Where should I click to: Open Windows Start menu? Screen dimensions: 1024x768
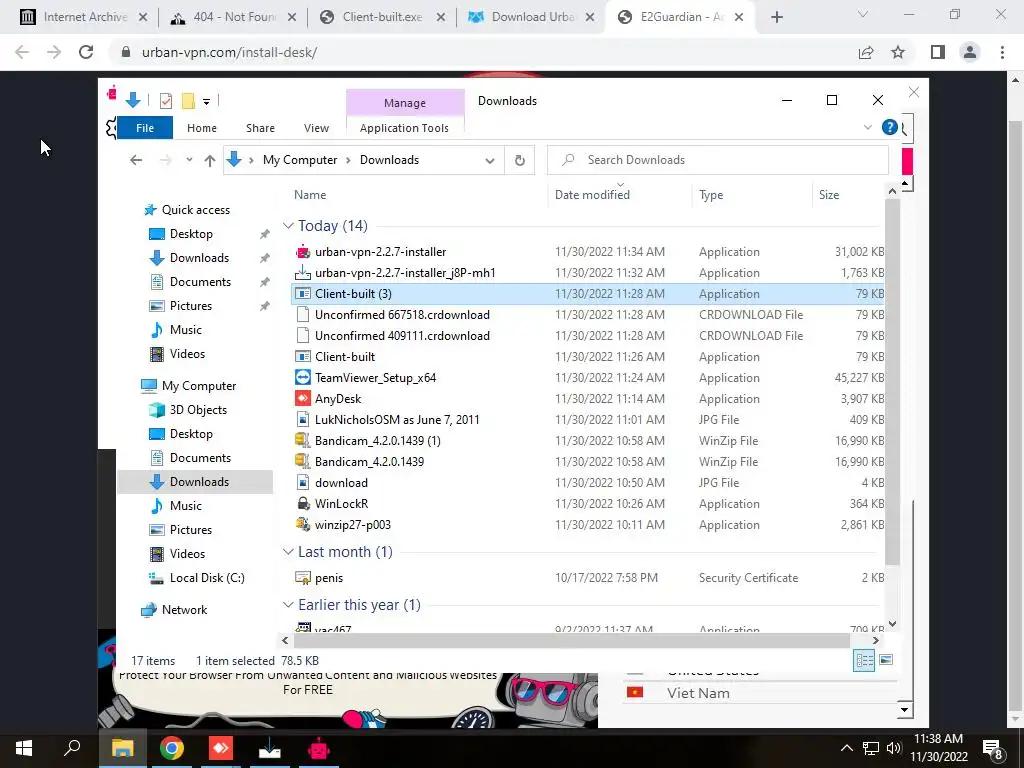(24, 748)
